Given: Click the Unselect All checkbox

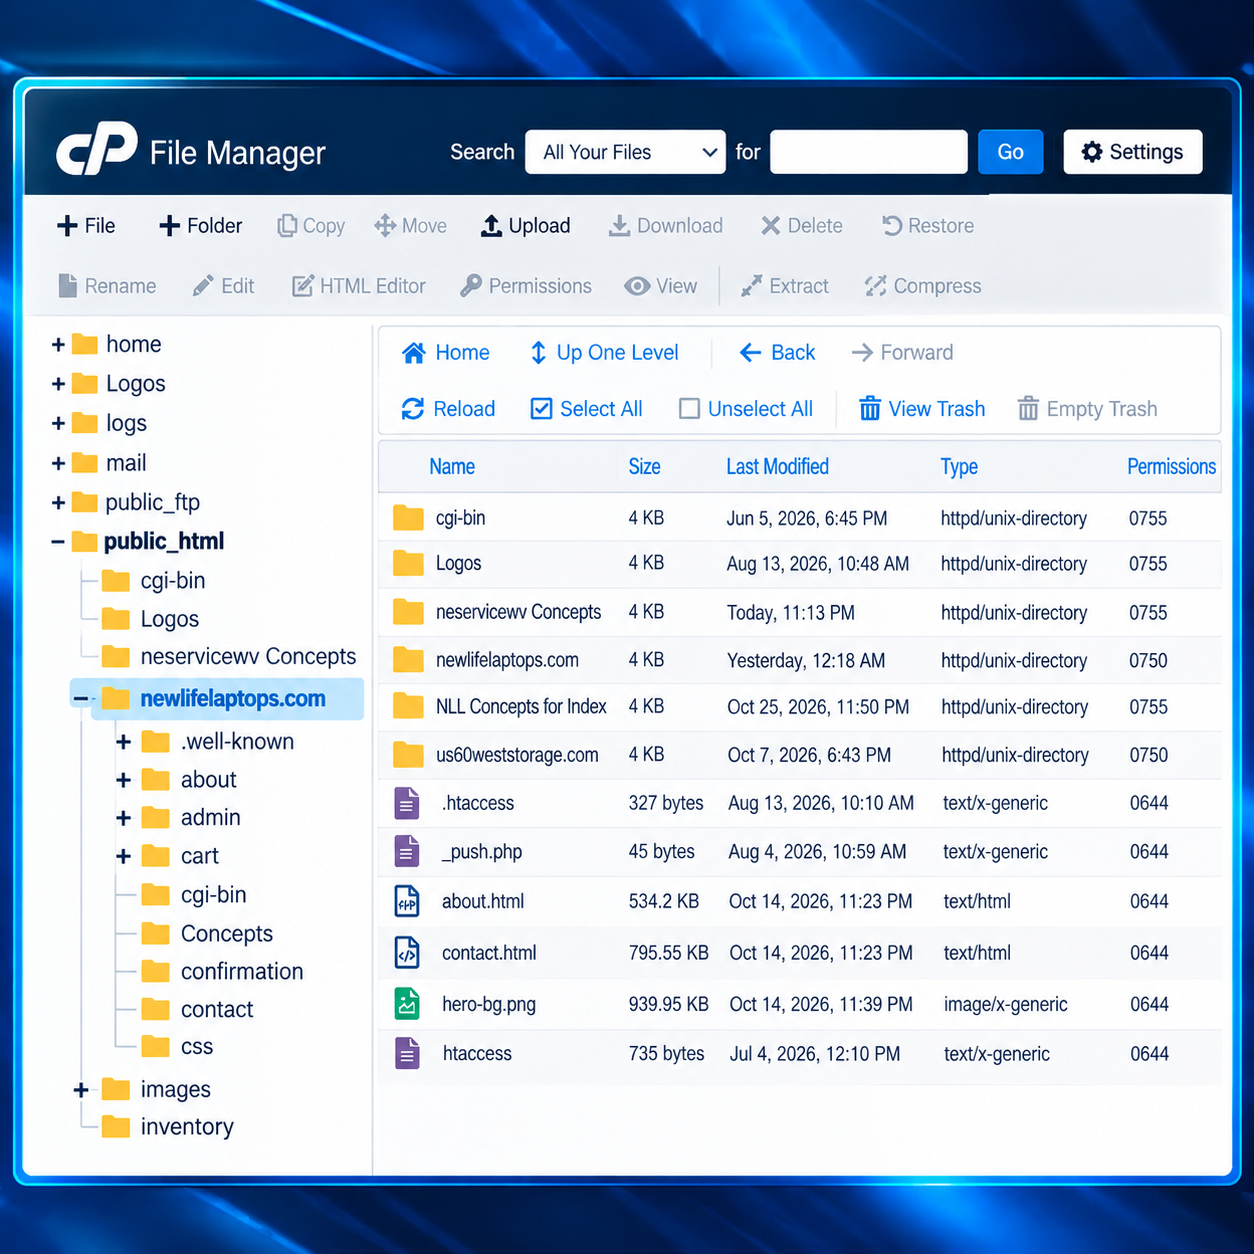Looking at the screenshot, I should 689,409.
